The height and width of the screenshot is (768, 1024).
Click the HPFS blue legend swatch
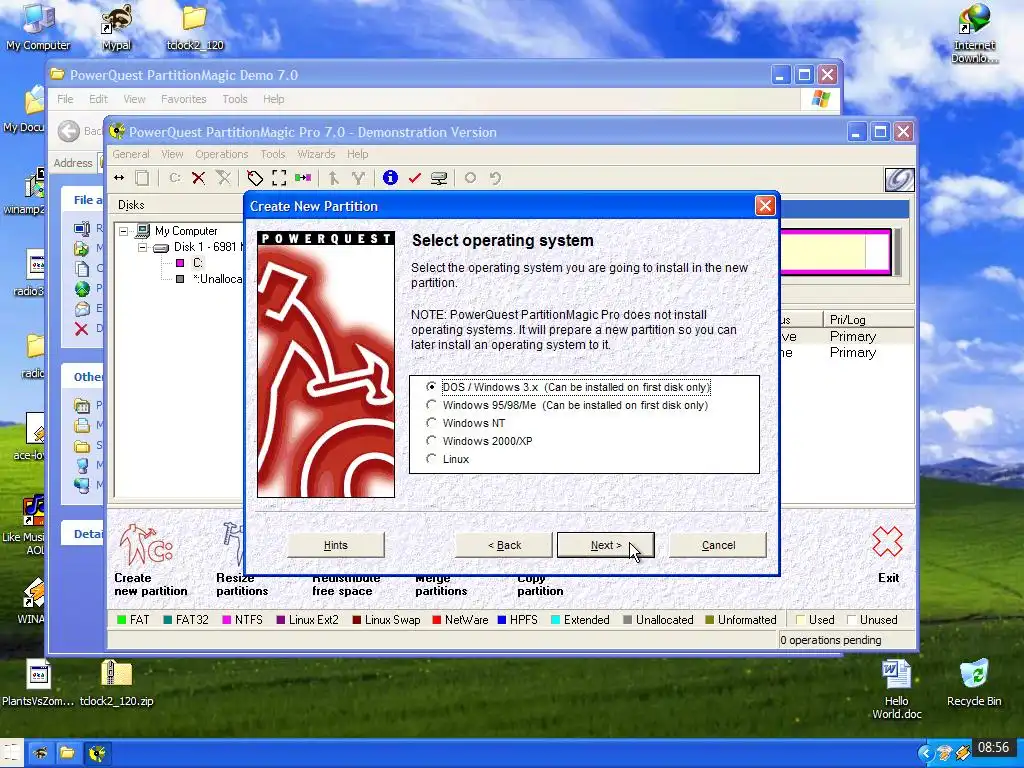point(502,620)
